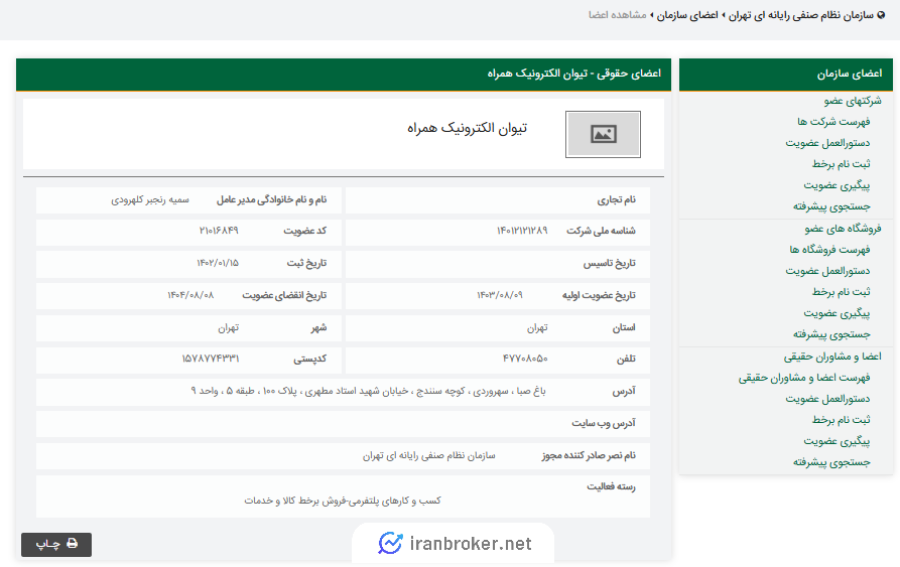This screenshot has height=567, width=900.
Task: Click phone number value ۴۷۷۰۸۰۵۰
Action: pyautogui.click(x=525, y=359)
